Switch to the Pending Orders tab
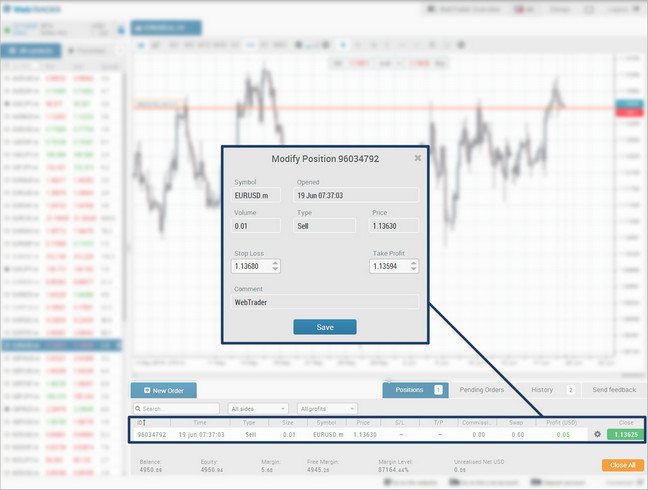648x490 pixels. (x=481, y=389)
